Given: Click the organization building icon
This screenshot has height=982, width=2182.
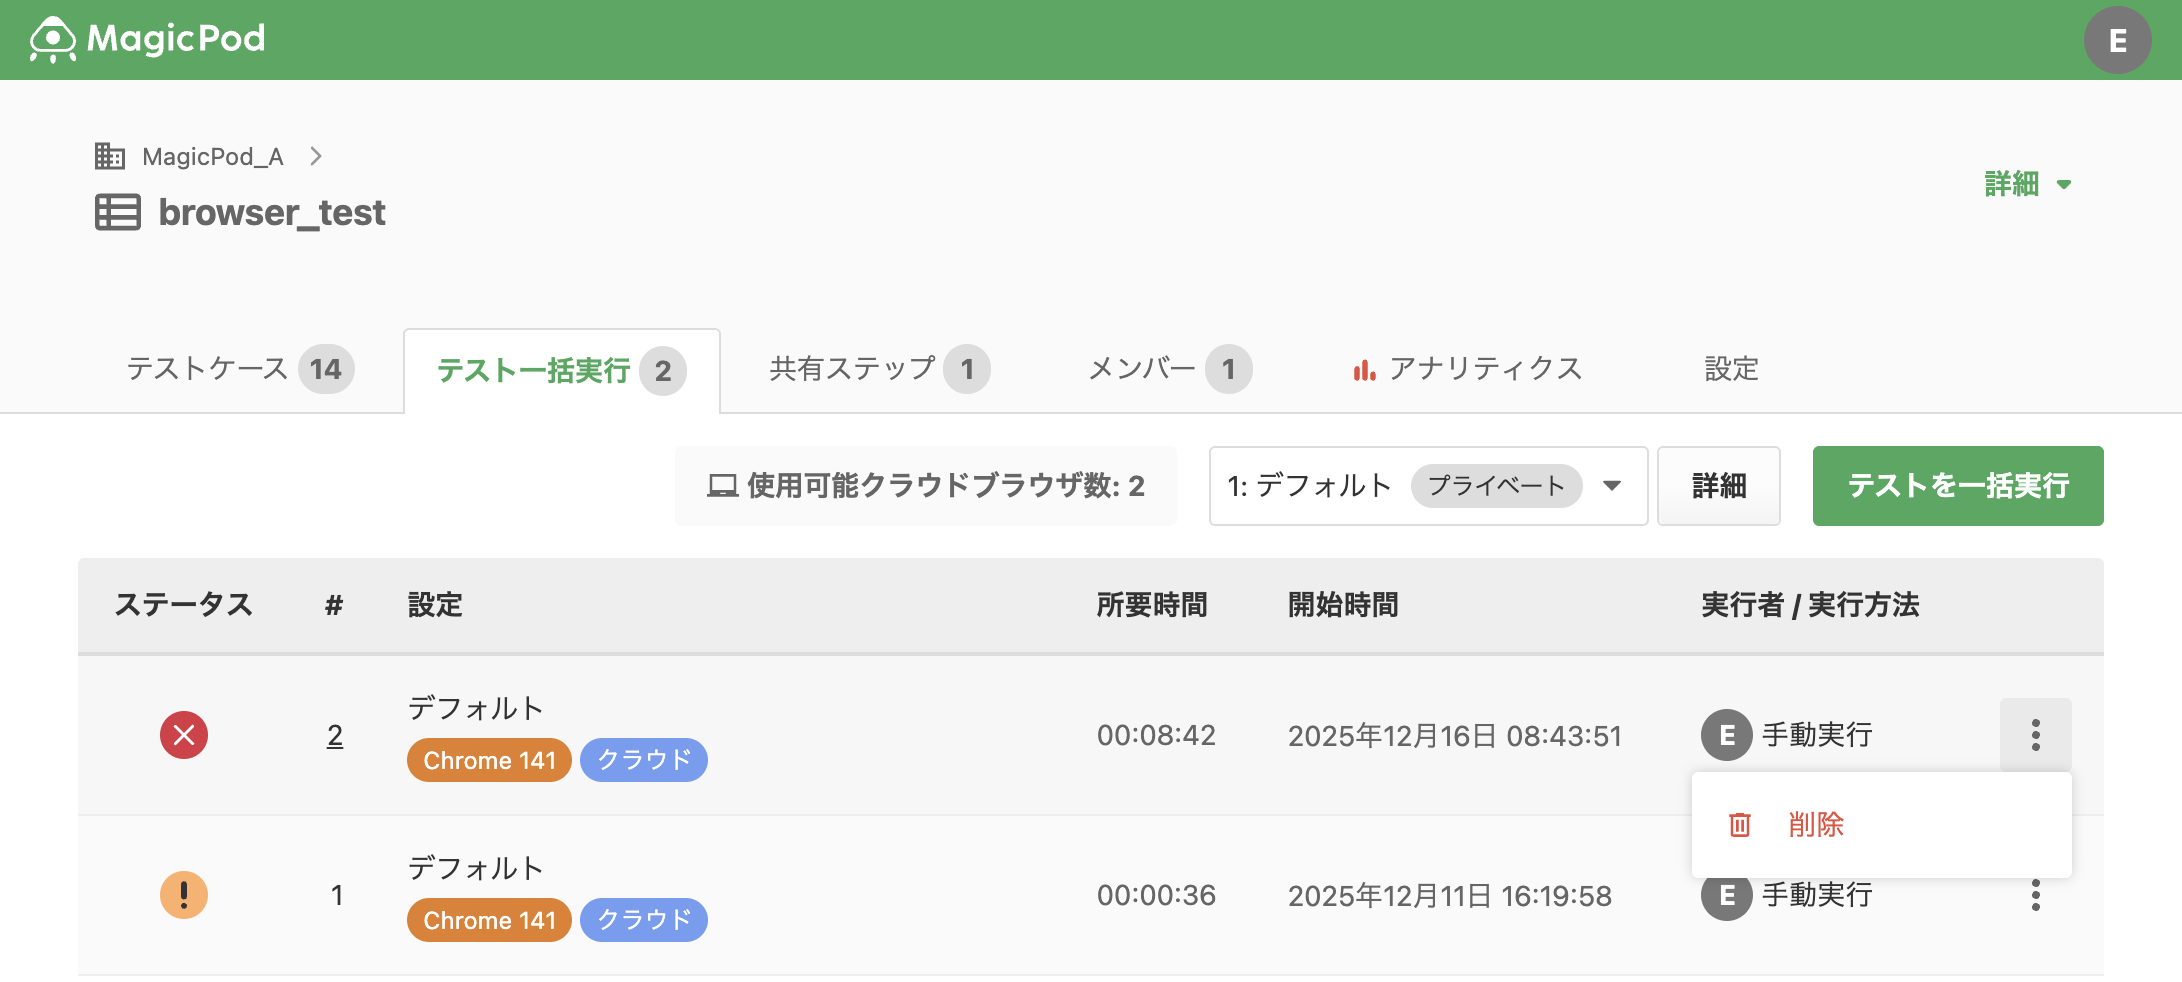Looking at the screenshot, I should (109, 156).
